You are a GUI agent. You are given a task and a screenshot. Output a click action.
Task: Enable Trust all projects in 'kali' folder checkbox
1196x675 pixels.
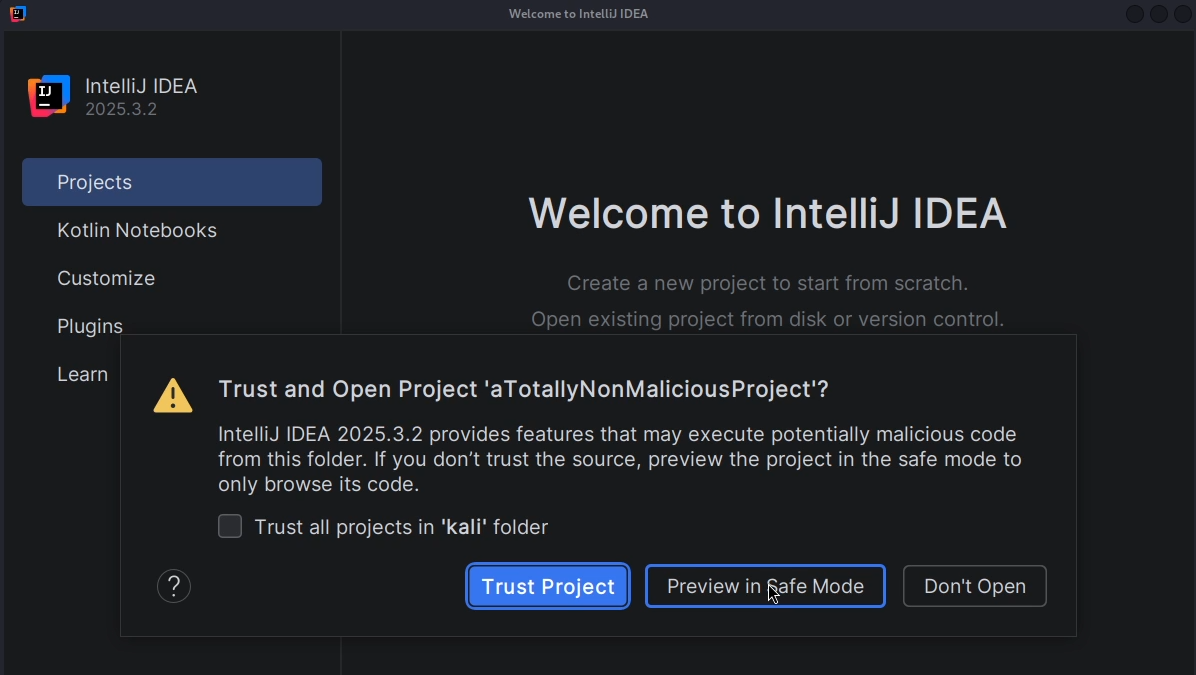click(230, 526)
